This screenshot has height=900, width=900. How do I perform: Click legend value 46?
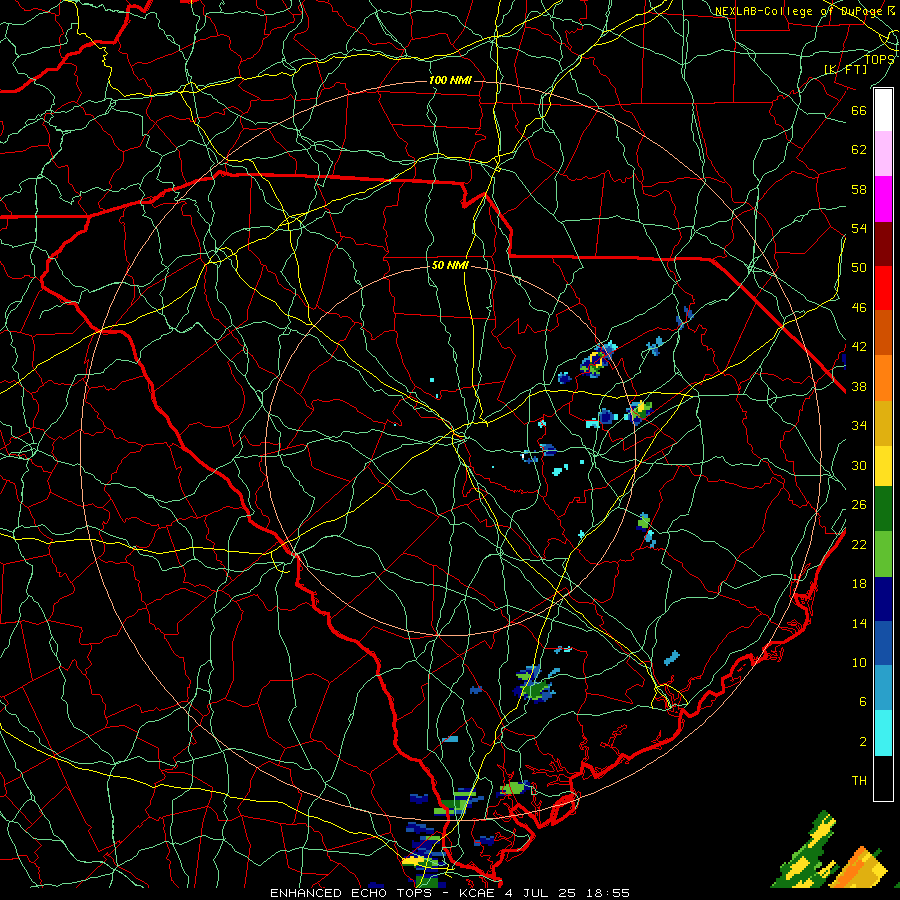click(859, 308)
